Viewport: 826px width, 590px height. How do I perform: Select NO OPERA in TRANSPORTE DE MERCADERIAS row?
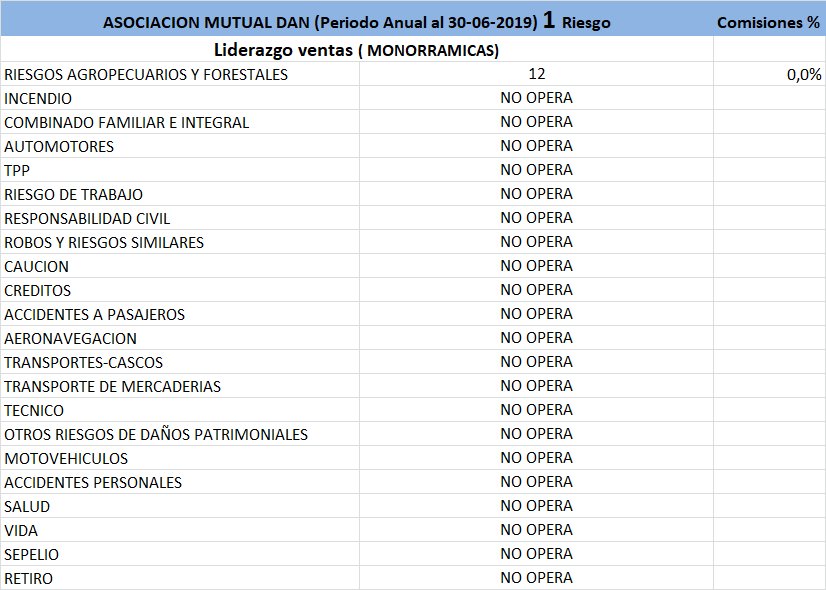[536, 386]
